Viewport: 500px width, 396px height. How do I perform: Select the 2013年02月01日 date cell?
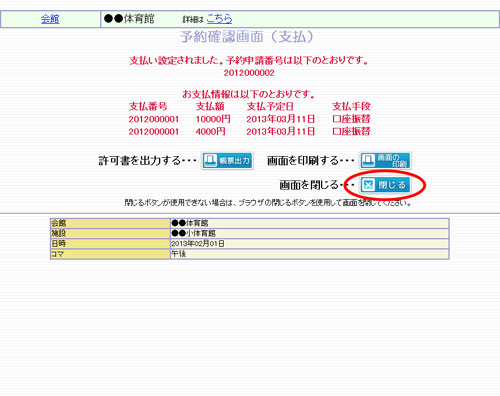coord(310,244)
